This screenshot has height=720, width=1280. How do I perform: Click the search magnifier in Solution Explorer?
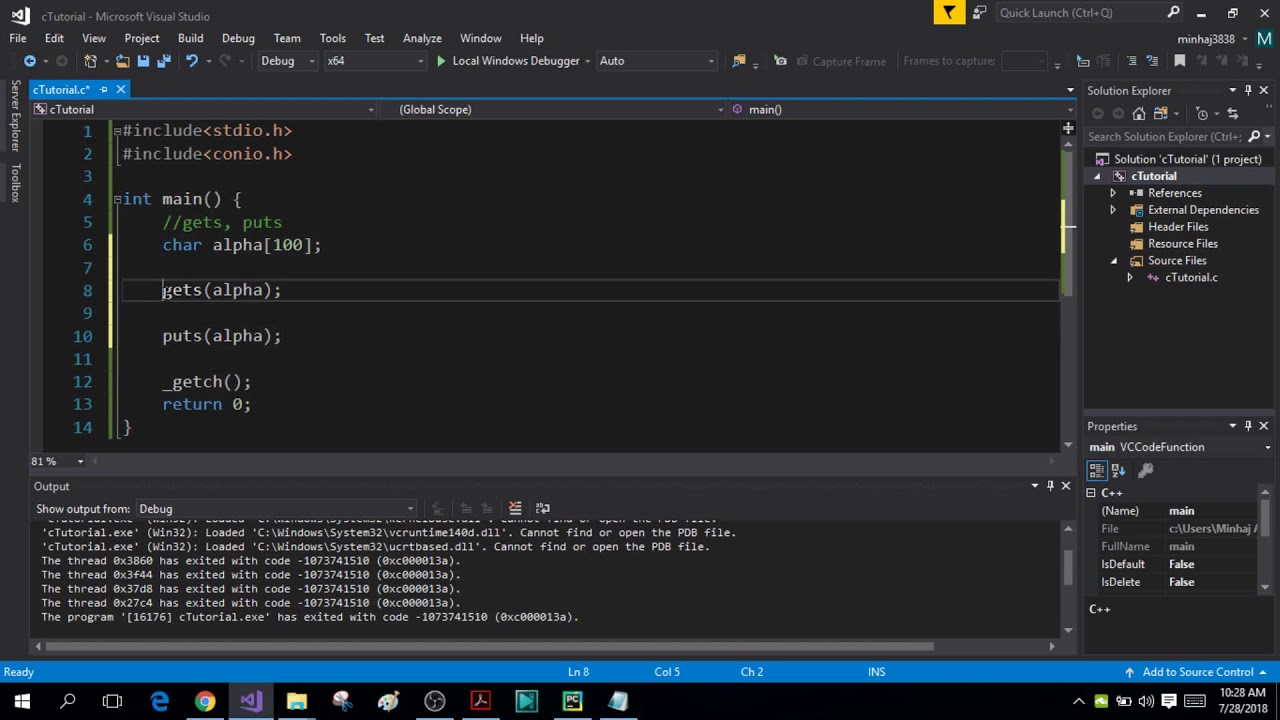(1254, 137)
